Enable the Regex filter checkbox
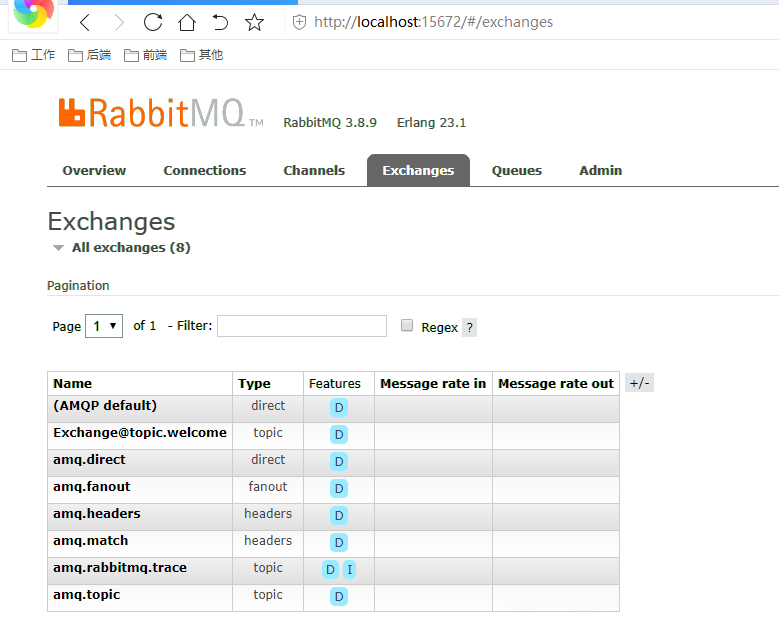 (407, 325)
